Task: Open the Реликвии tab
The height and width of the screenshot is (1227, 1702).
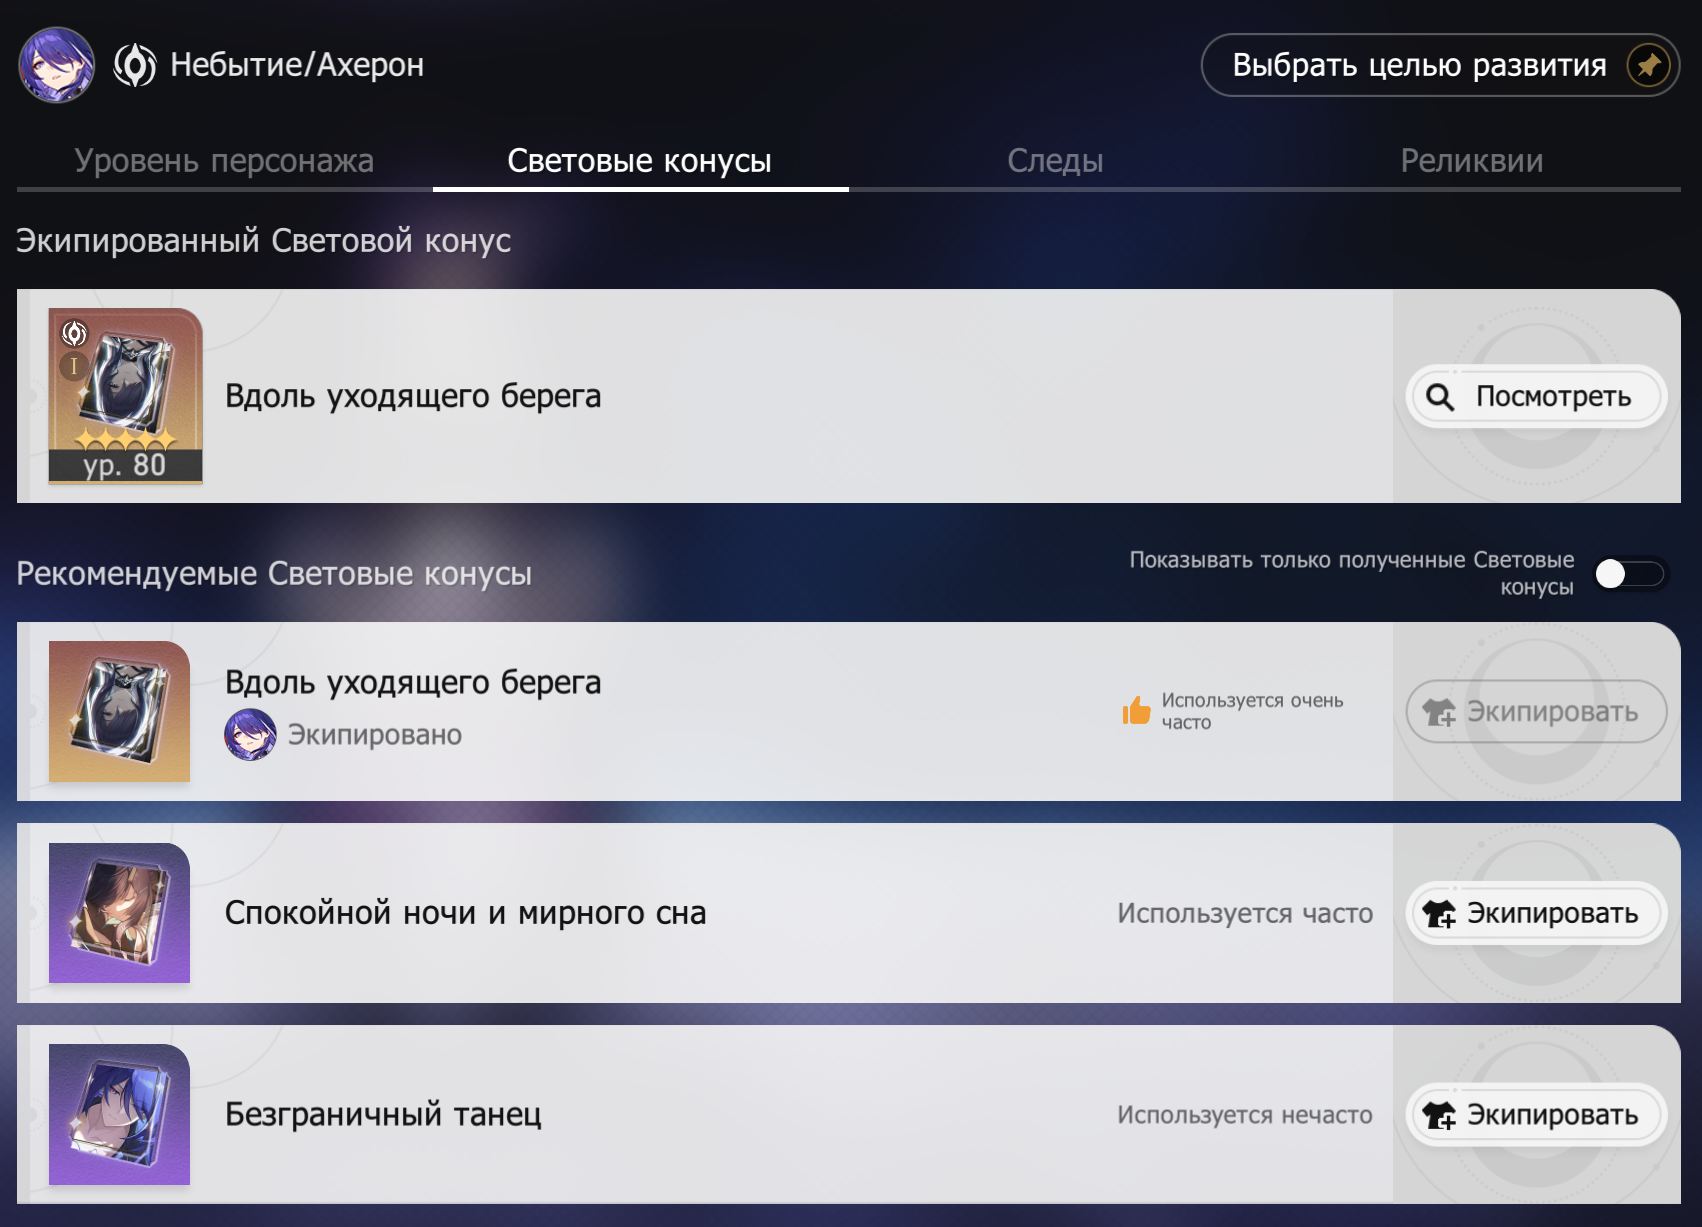Action: [x=1472, y=161]
